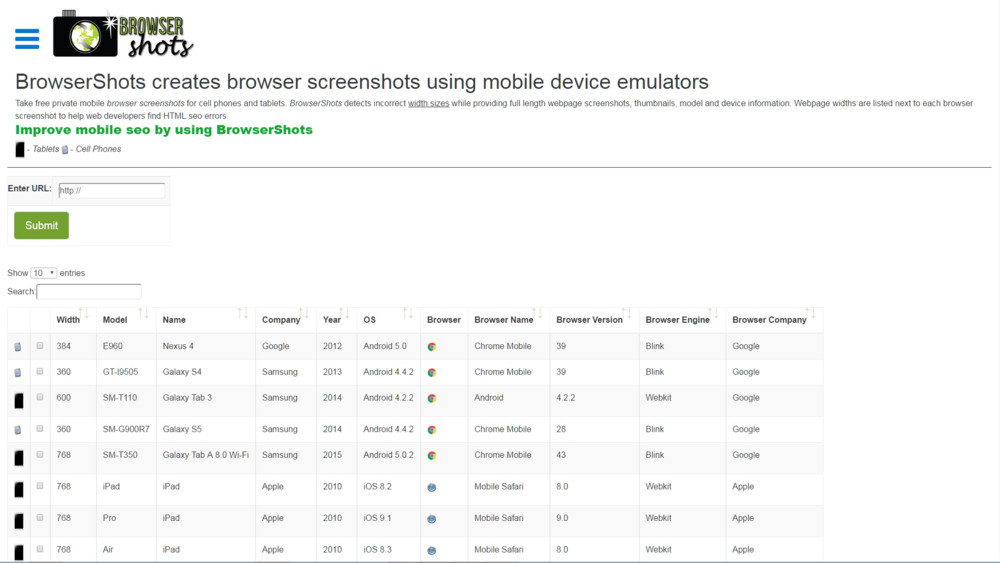Screen dimensions: 1000x563
Task: Click the tablet device icon in the Galaxy Tab 3 row
Action: tap(19, 400)
